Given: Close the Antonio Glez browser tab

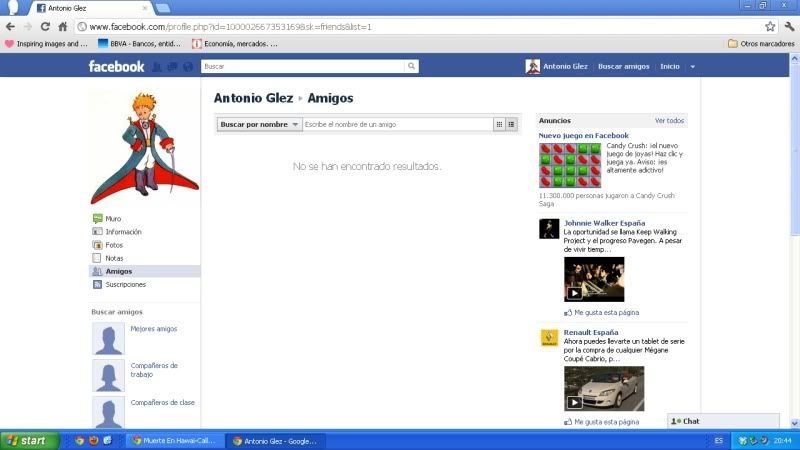Looking at the screenshot, I should pyautogui.click(x=145, y=8).
